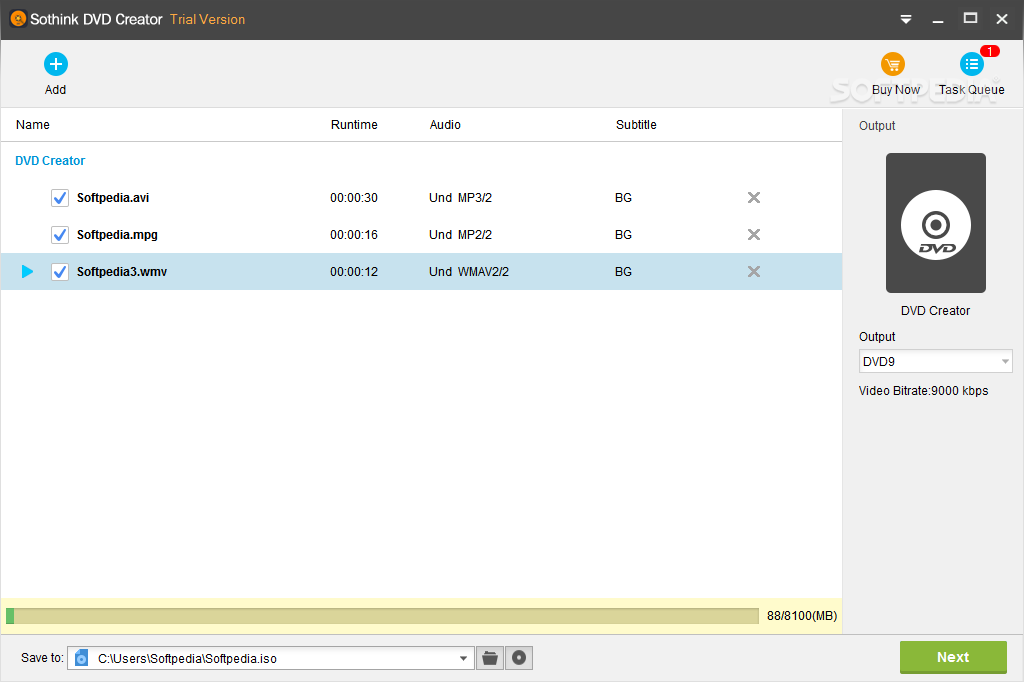Click the Trial Version label
Screen dimensions: 1024x682
click(208, 20)
